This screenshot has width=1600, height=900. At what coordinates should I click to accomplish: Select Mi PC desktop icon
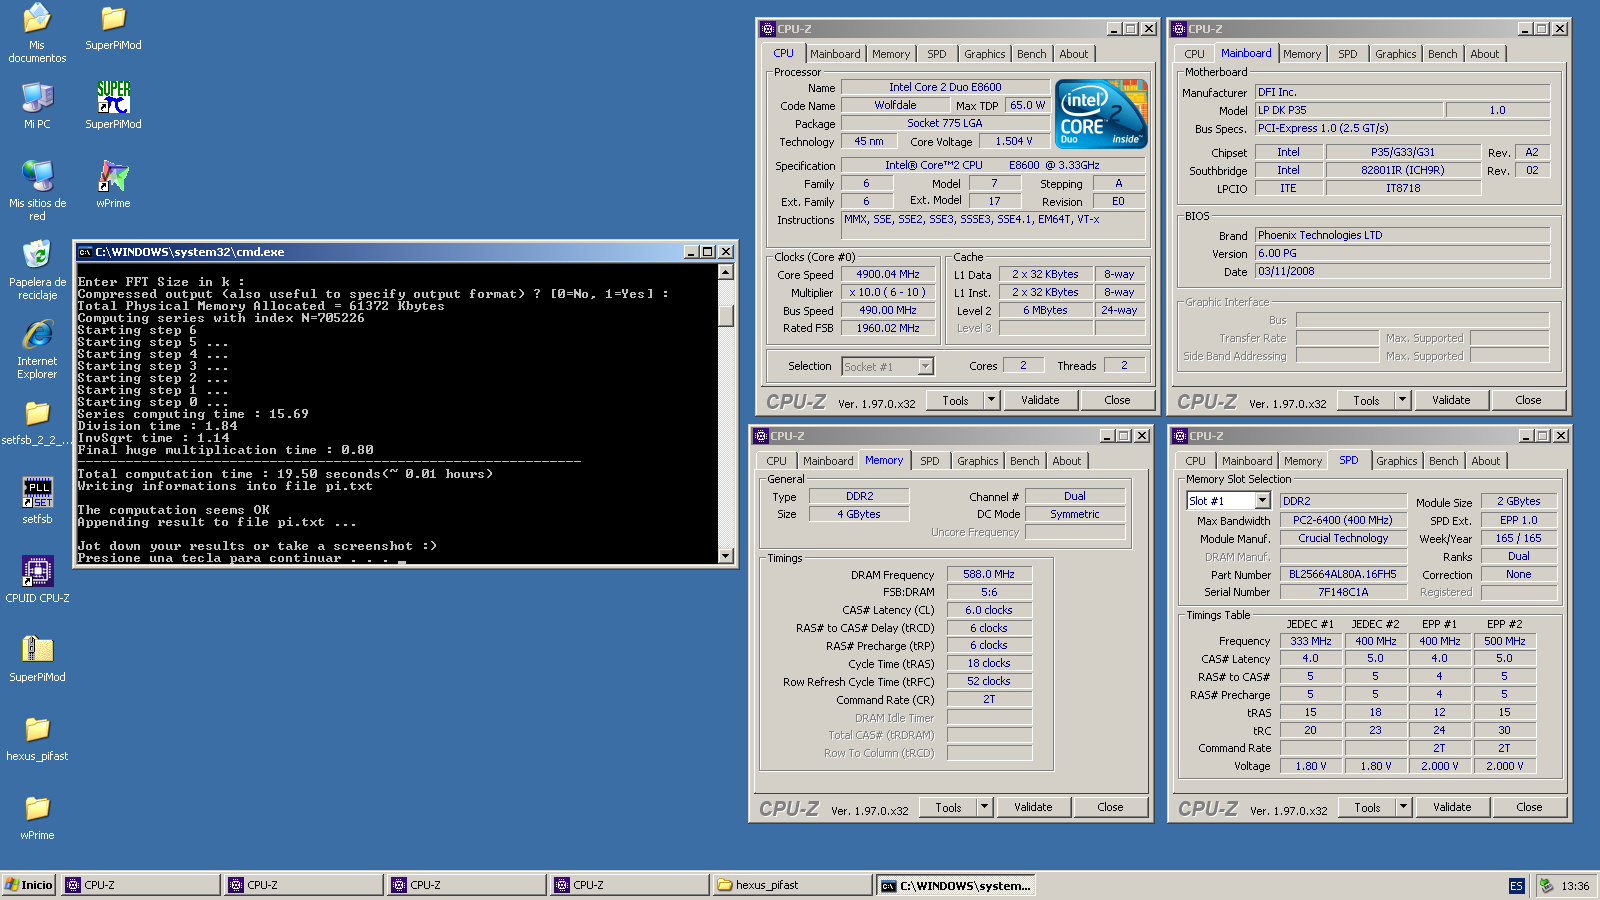tap(37, 97)
